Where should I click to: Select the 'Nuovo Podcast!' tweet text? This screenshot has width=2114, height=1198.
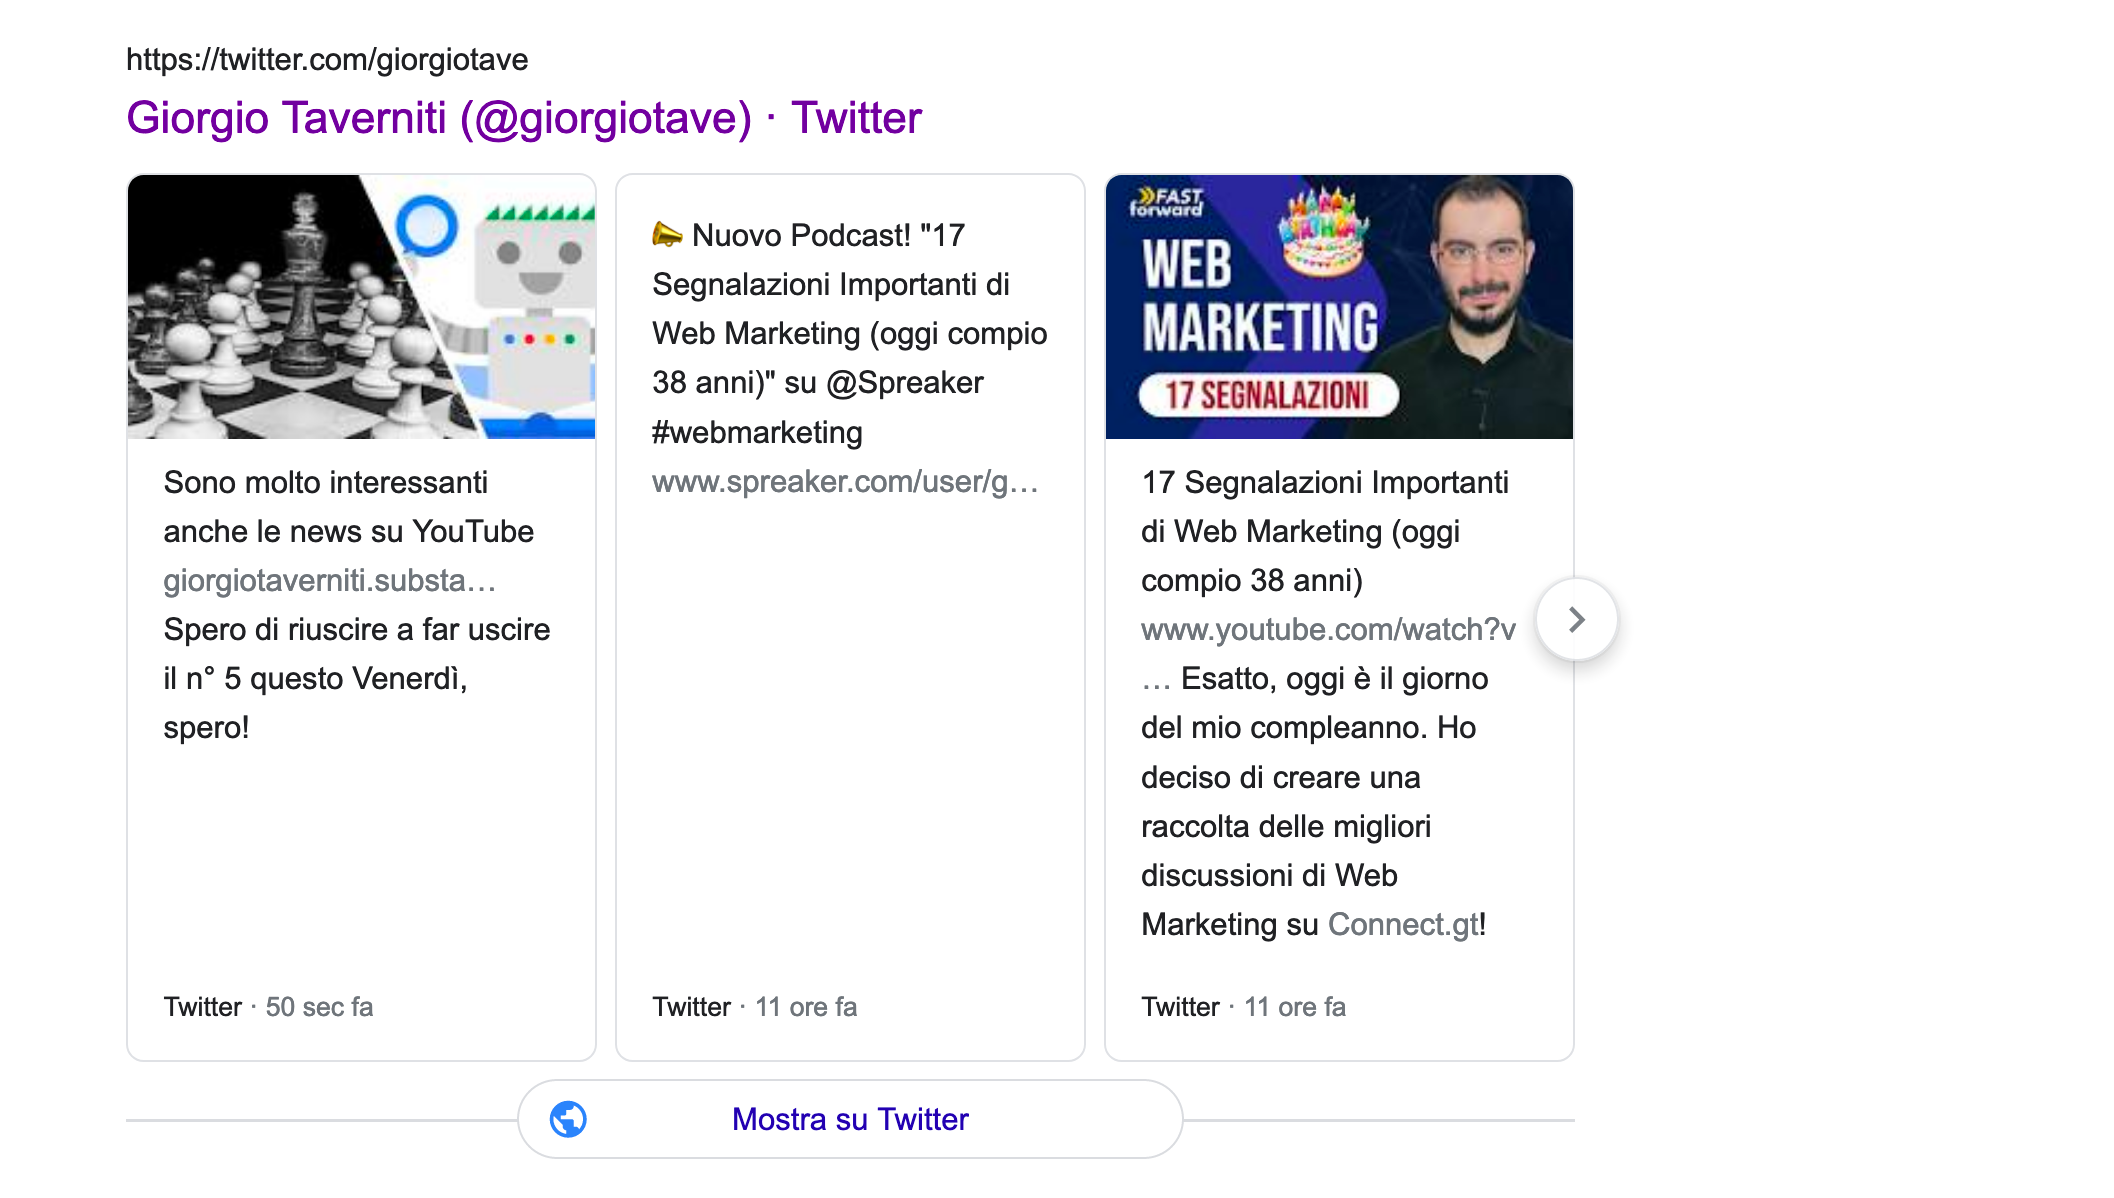pyautogui.click(x=801, y=236)
